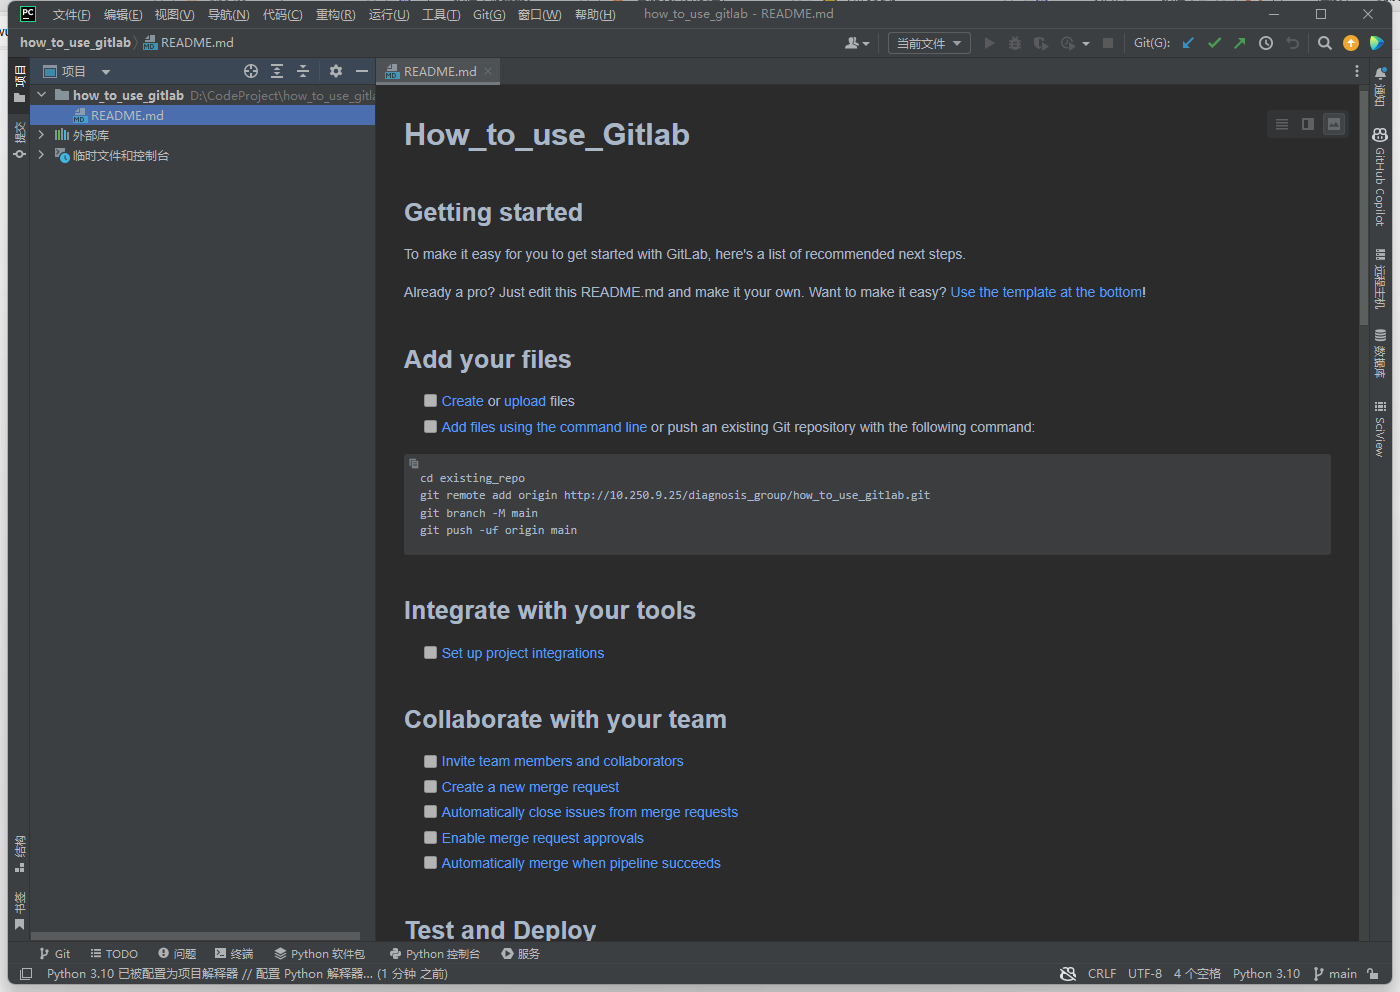Click the Run green triangle button
Image resolution: width=1400 pixels, height=992 pixels.
coord(989,43)
